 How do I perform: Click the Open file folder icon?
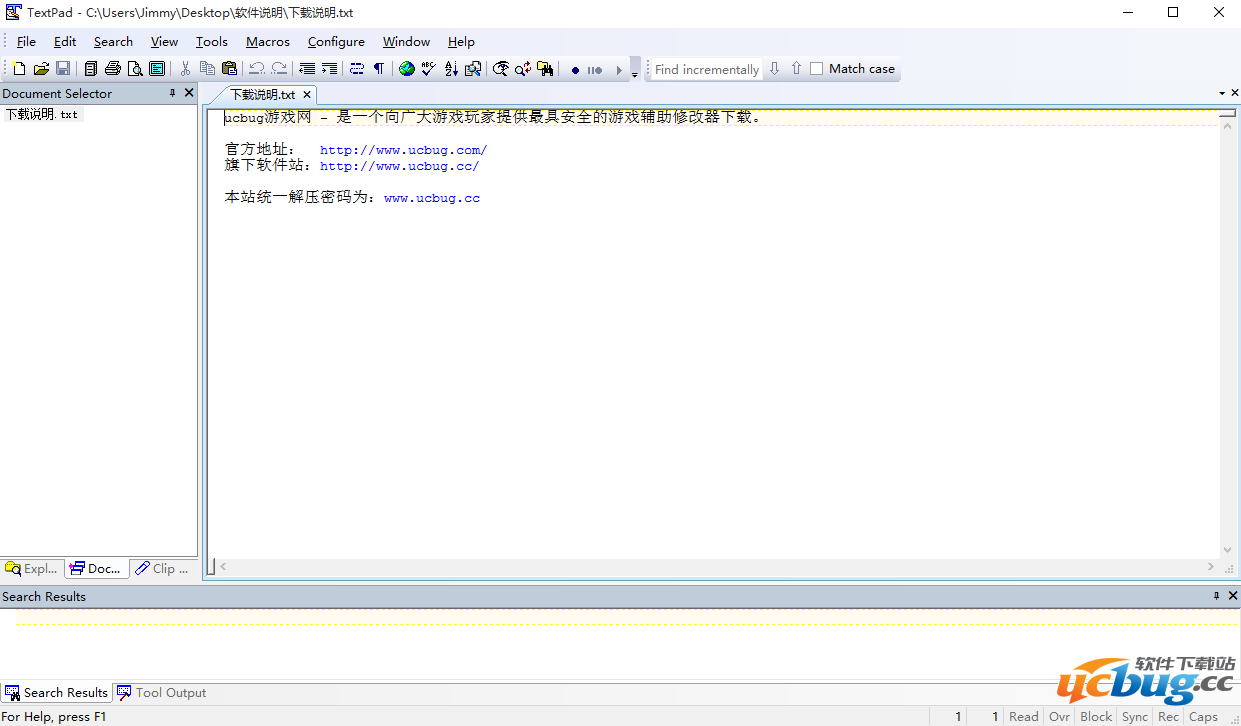click(x=41, y=69)
